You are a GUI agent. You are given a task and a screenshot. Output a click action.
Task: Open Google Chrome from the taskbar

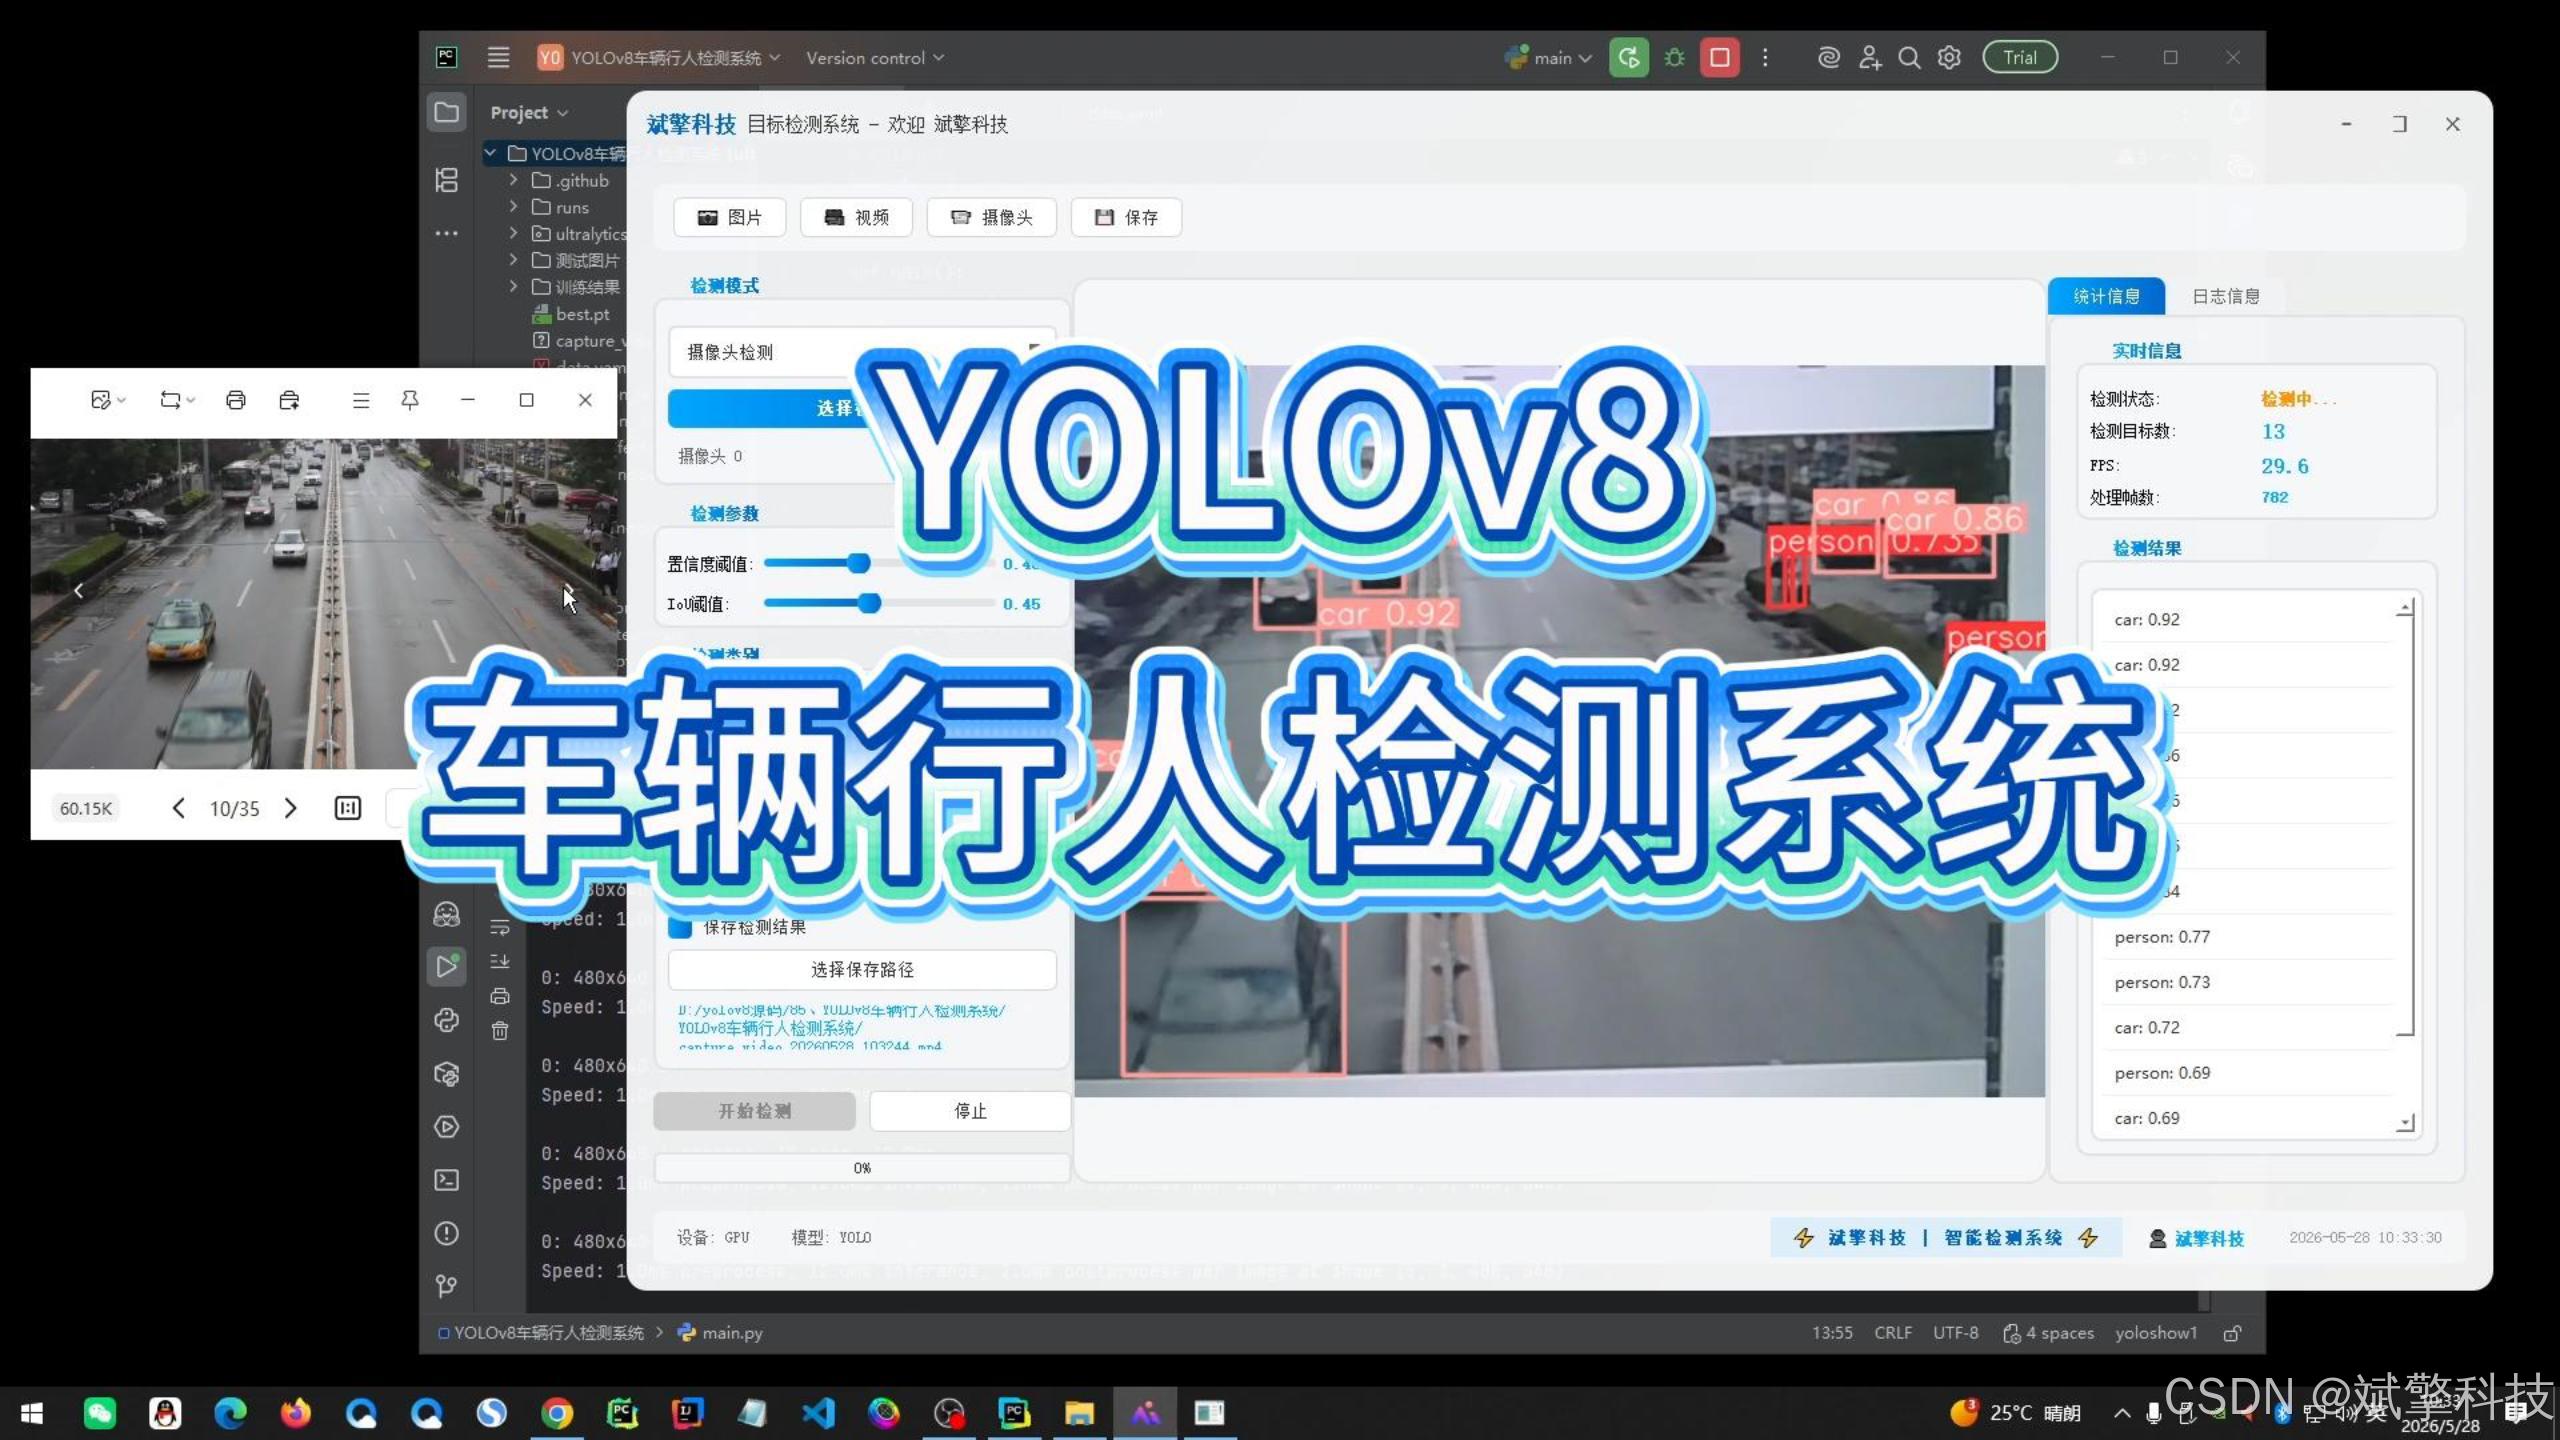point(557,1413)
